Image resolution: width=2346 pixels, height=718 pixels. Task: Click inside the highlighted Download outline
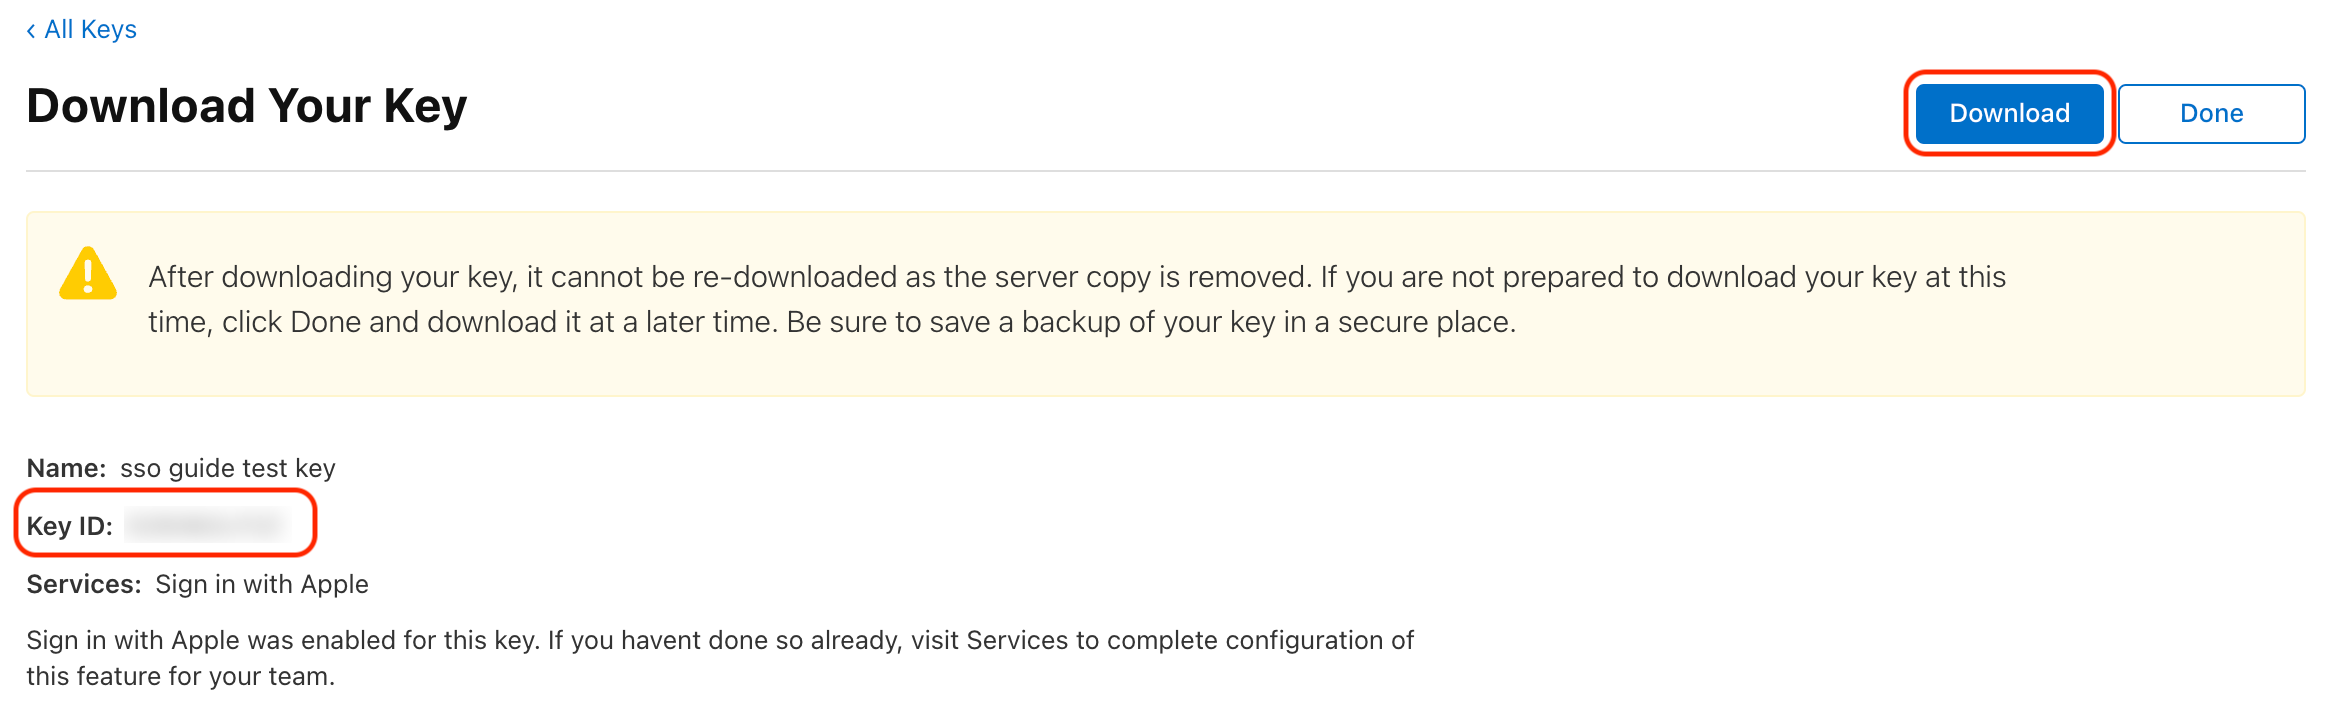[2008, 113]
